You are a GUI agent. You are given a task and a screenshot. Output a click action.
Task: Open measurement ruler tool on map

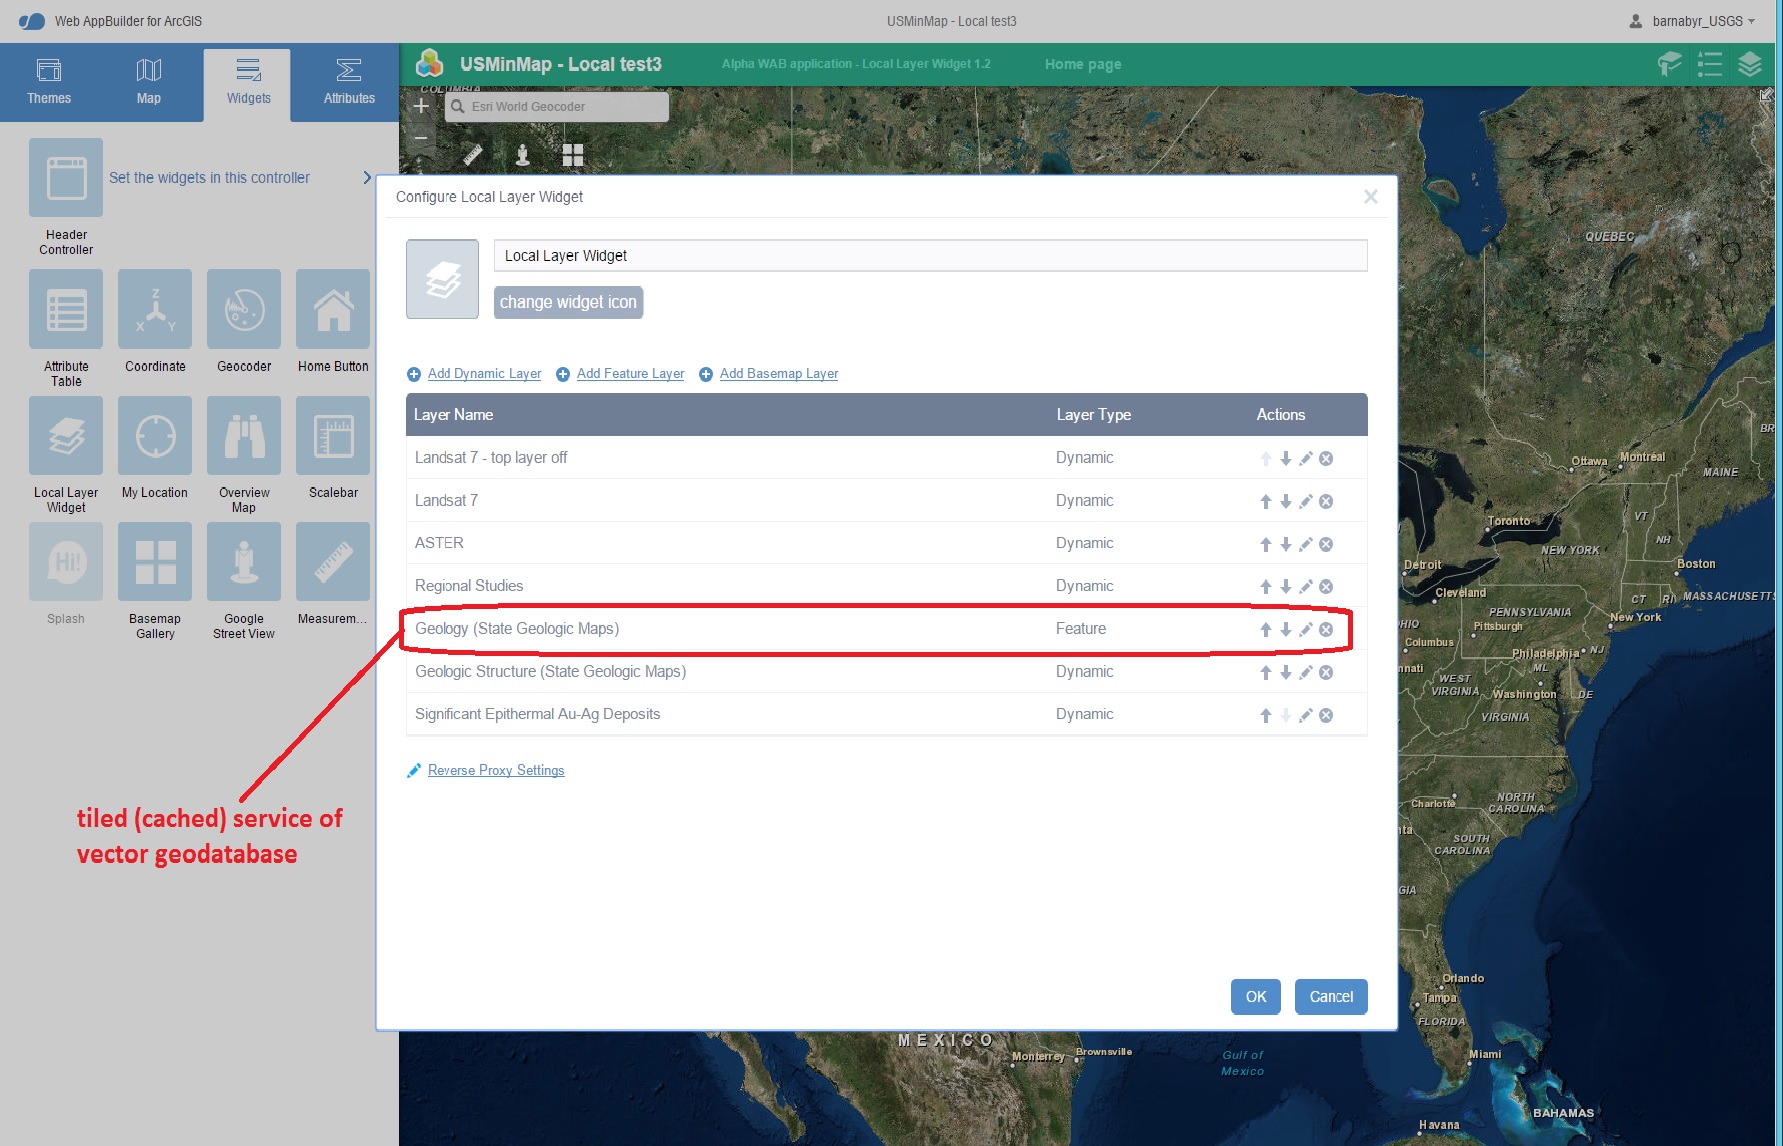click(473, 154)
